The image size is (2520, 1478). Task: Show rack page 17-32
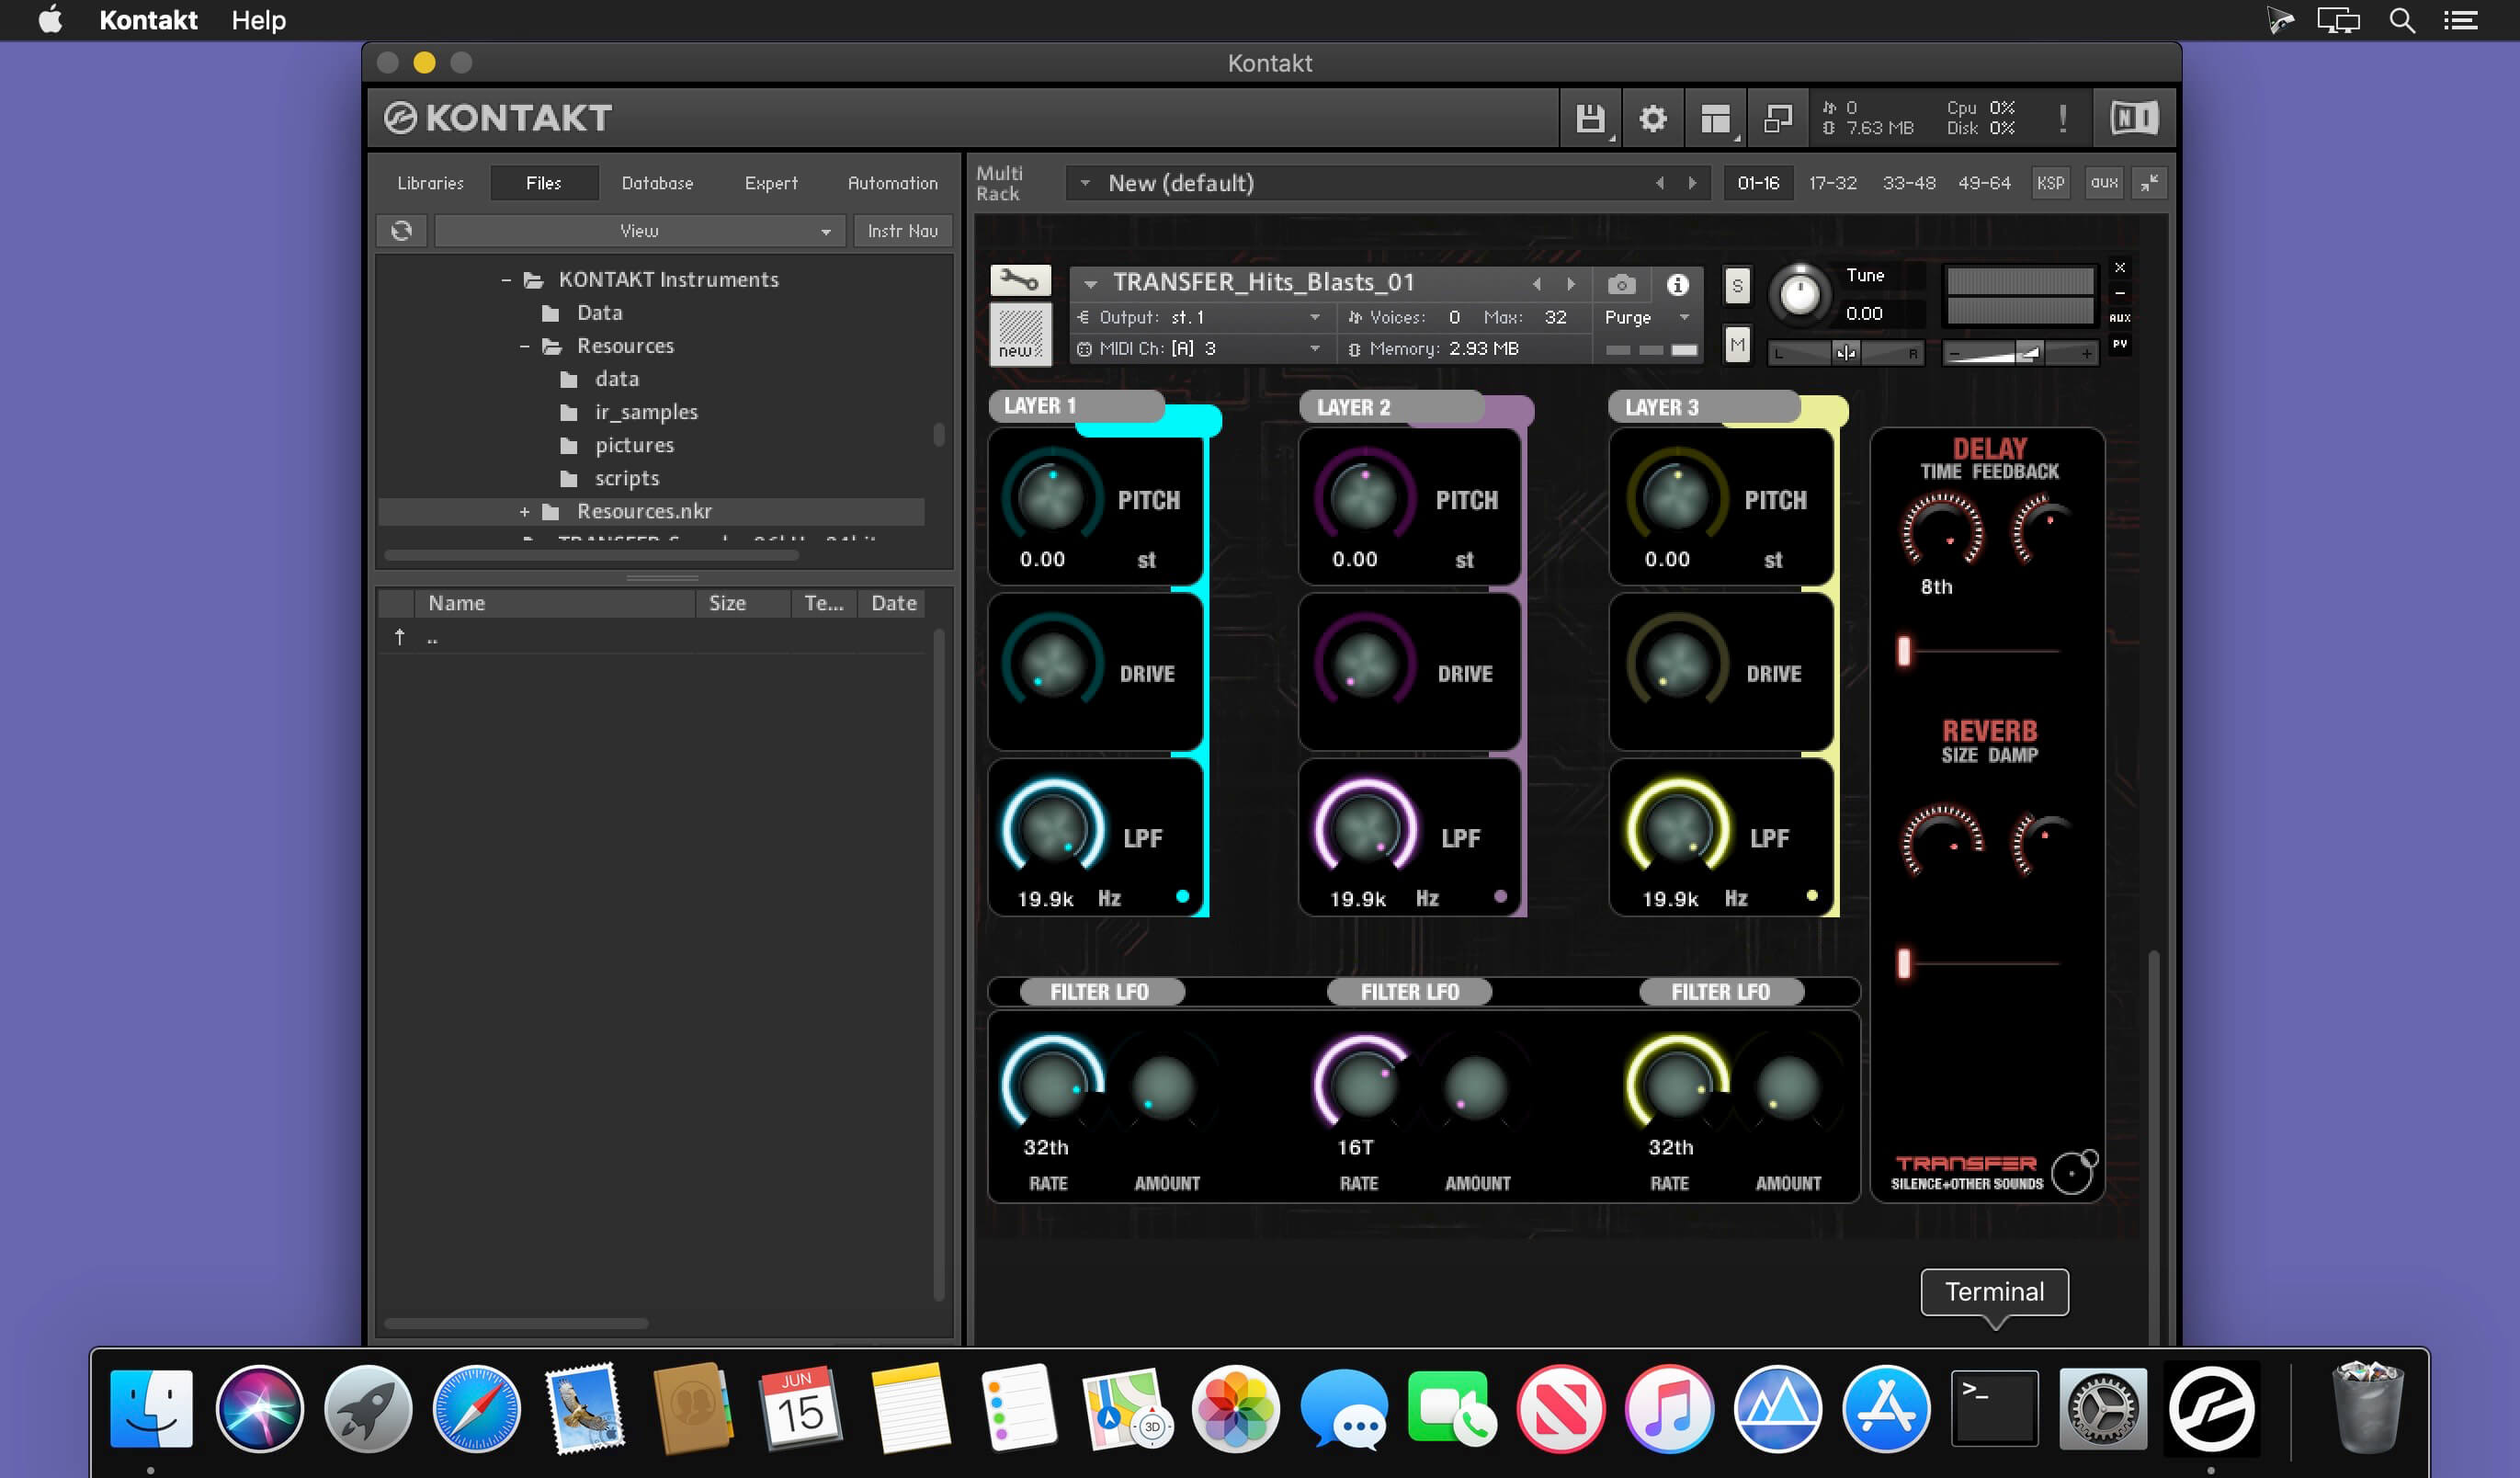pos(1832,183)
